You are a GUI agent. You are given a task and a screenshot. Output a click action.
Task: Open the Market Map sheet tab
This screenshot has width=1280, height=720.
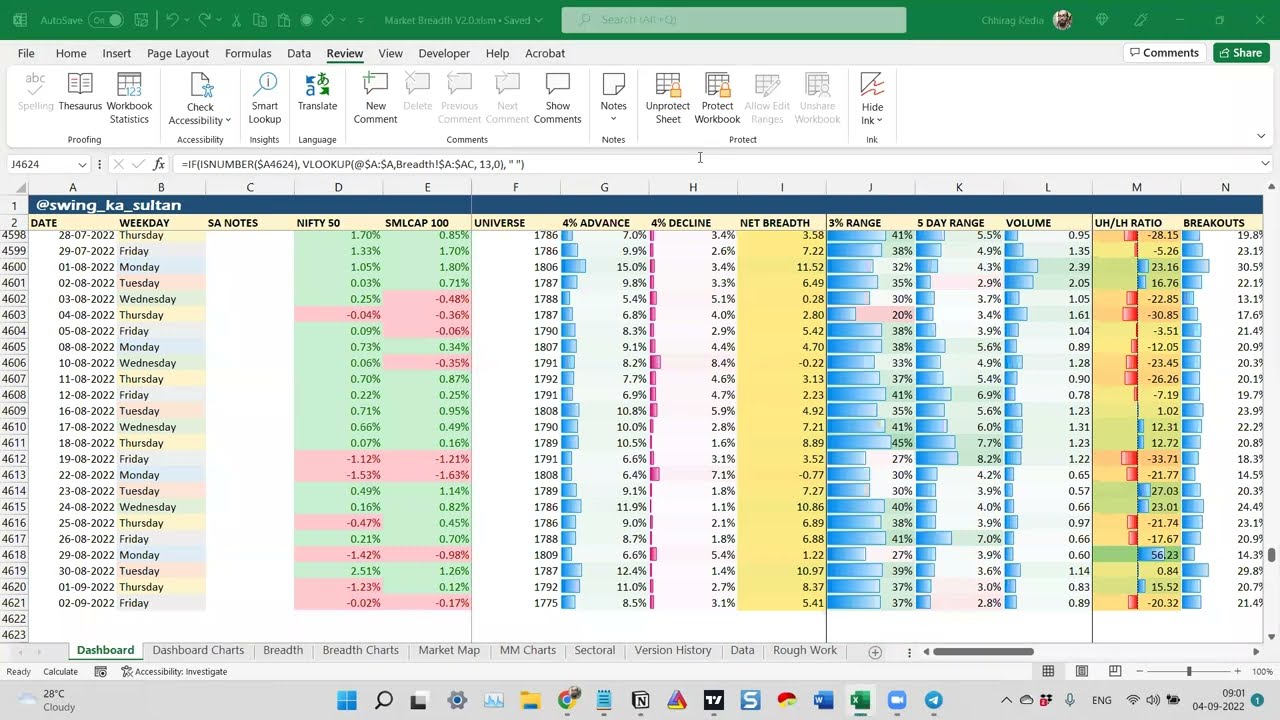(x=449, y=651)
